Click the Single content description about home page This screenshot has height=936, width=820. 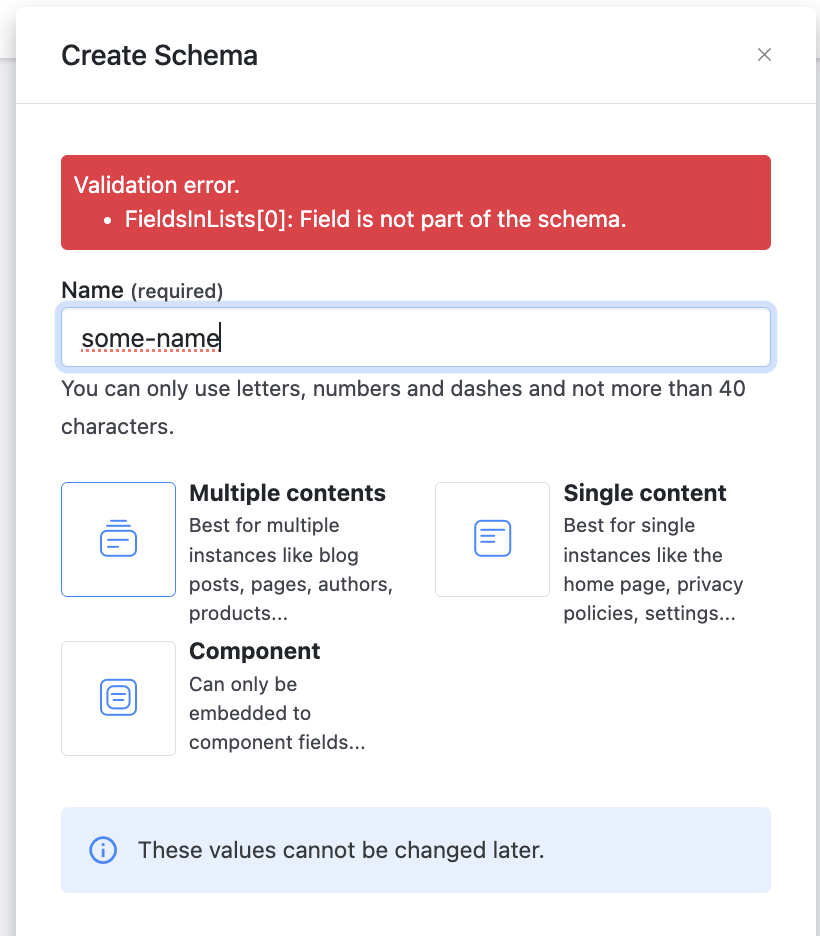click(x=652, y=569)
